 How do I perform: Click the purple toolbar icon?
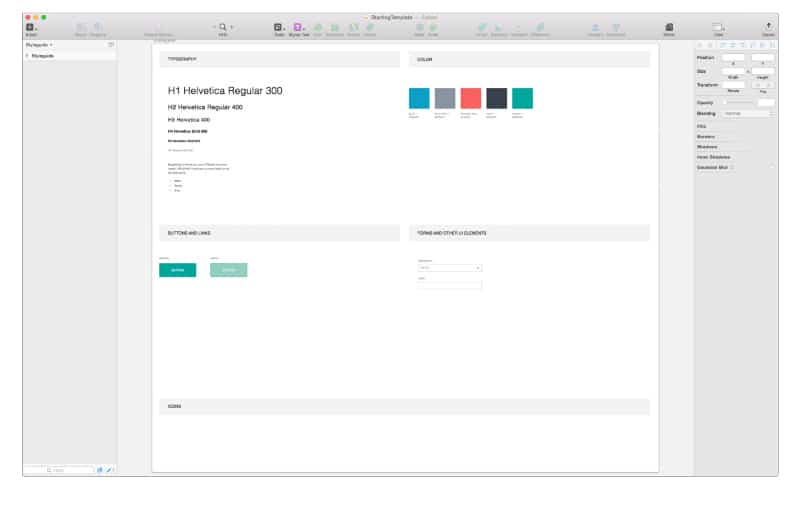tap(298, 28)
